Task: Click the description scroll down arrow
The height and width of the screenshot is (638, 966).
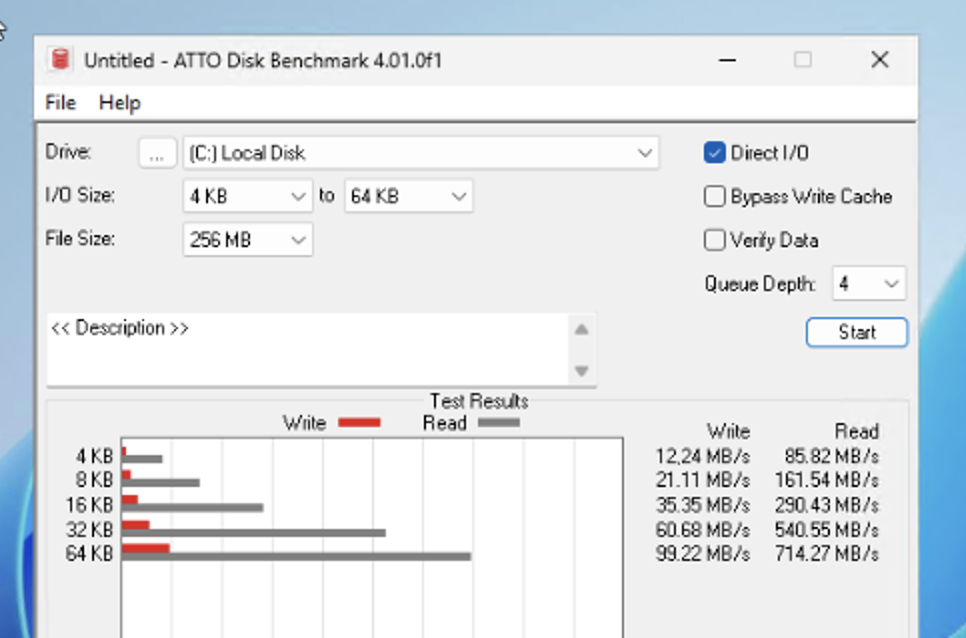Action: pos(581,371)
